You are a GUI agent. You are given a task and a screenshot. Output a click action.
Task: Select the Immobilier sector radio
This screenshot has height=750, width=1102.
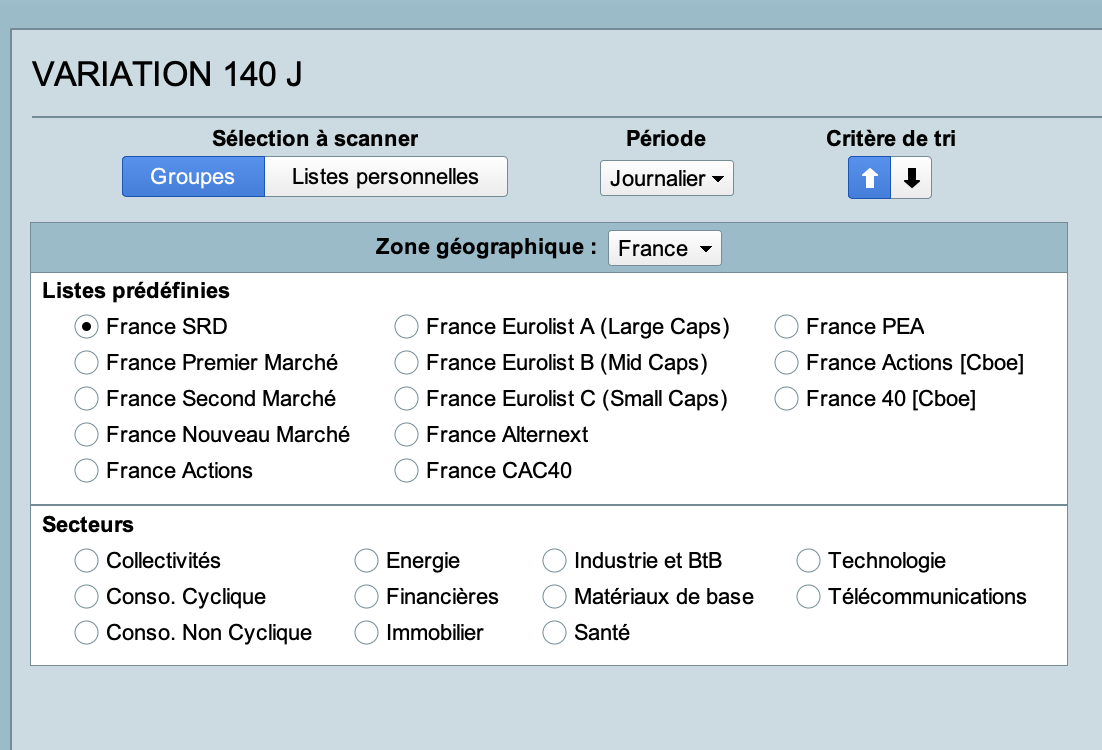[x=368, y=633]
